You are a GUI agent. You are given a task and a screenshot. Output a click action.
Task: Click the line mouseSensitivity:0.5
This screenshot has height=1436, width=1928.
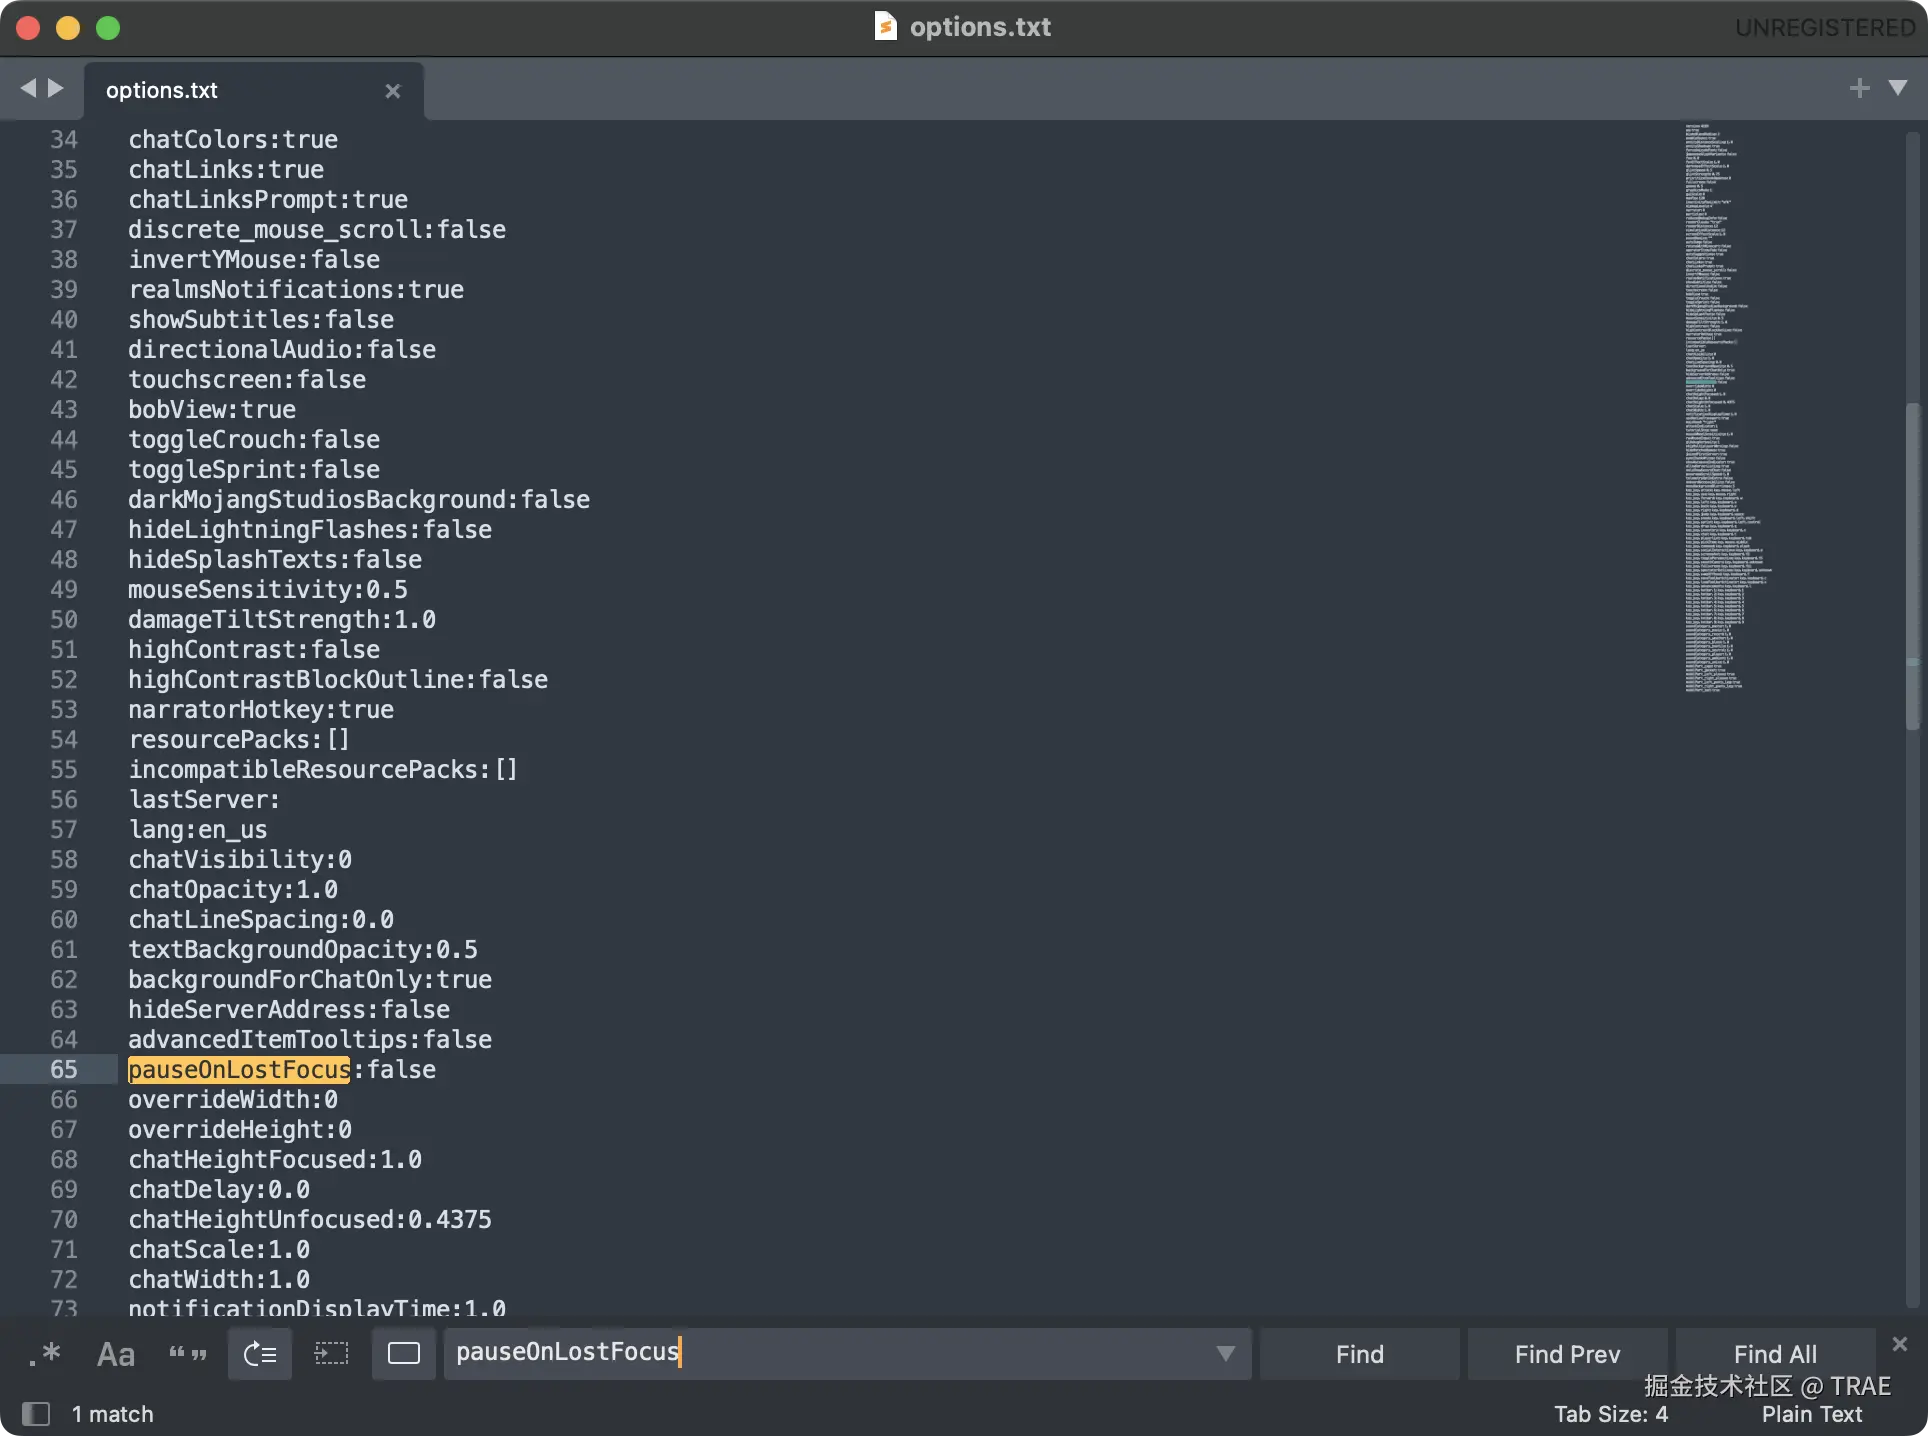(x=268, y=589)
